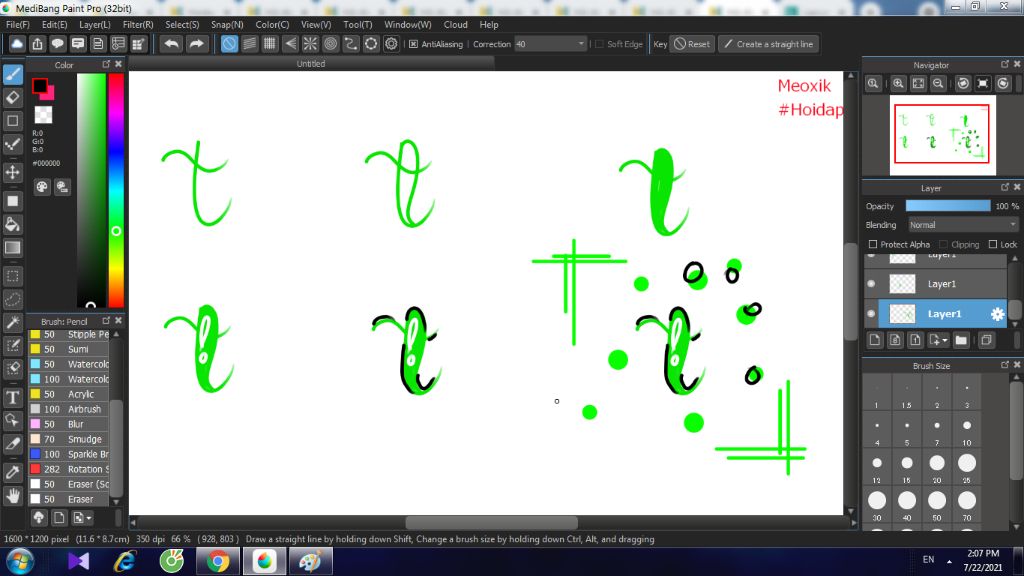Click the hue color strip

[x=116, y=189]
